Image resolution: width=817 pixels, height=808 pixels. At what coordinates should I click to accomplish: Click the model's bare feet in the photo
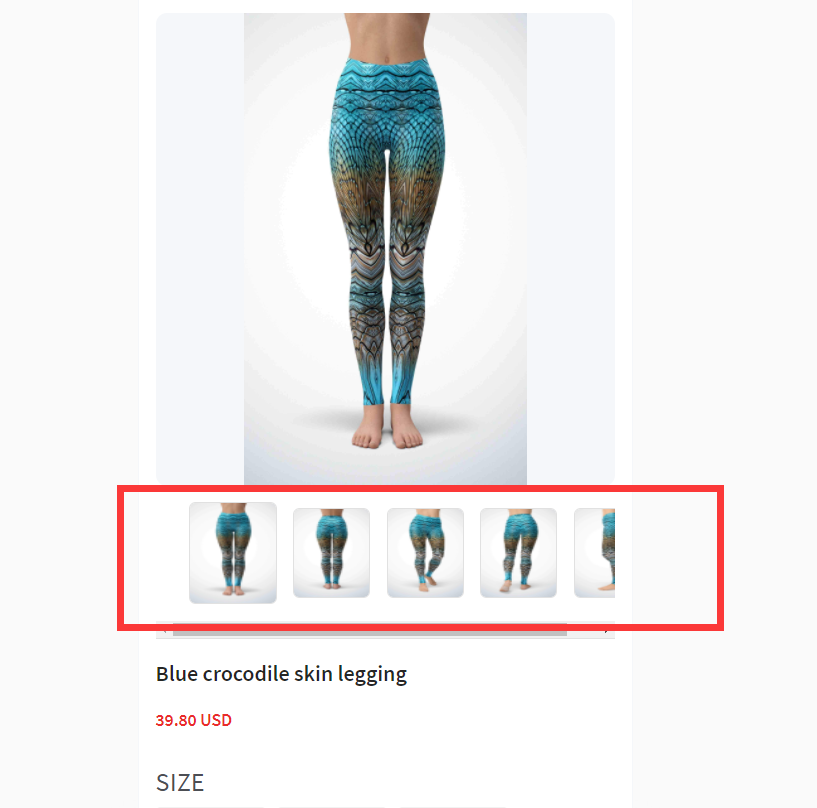tap(387, 427)
